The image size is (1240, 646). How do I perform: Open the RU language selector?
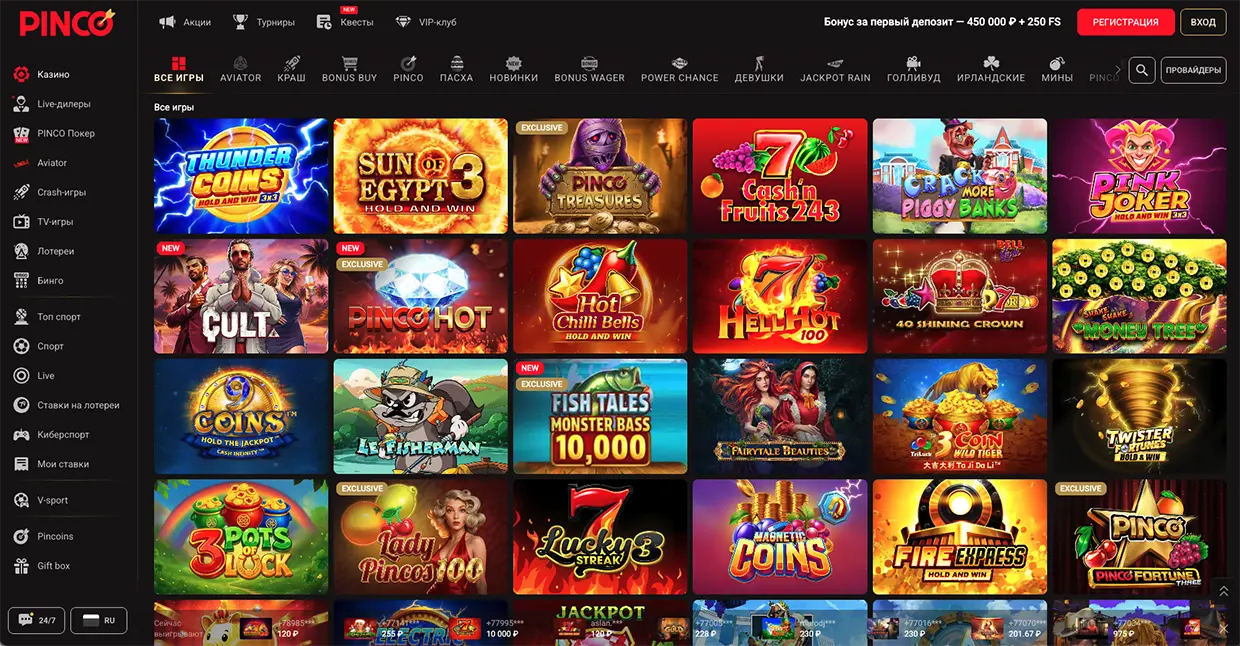(98, 620)
